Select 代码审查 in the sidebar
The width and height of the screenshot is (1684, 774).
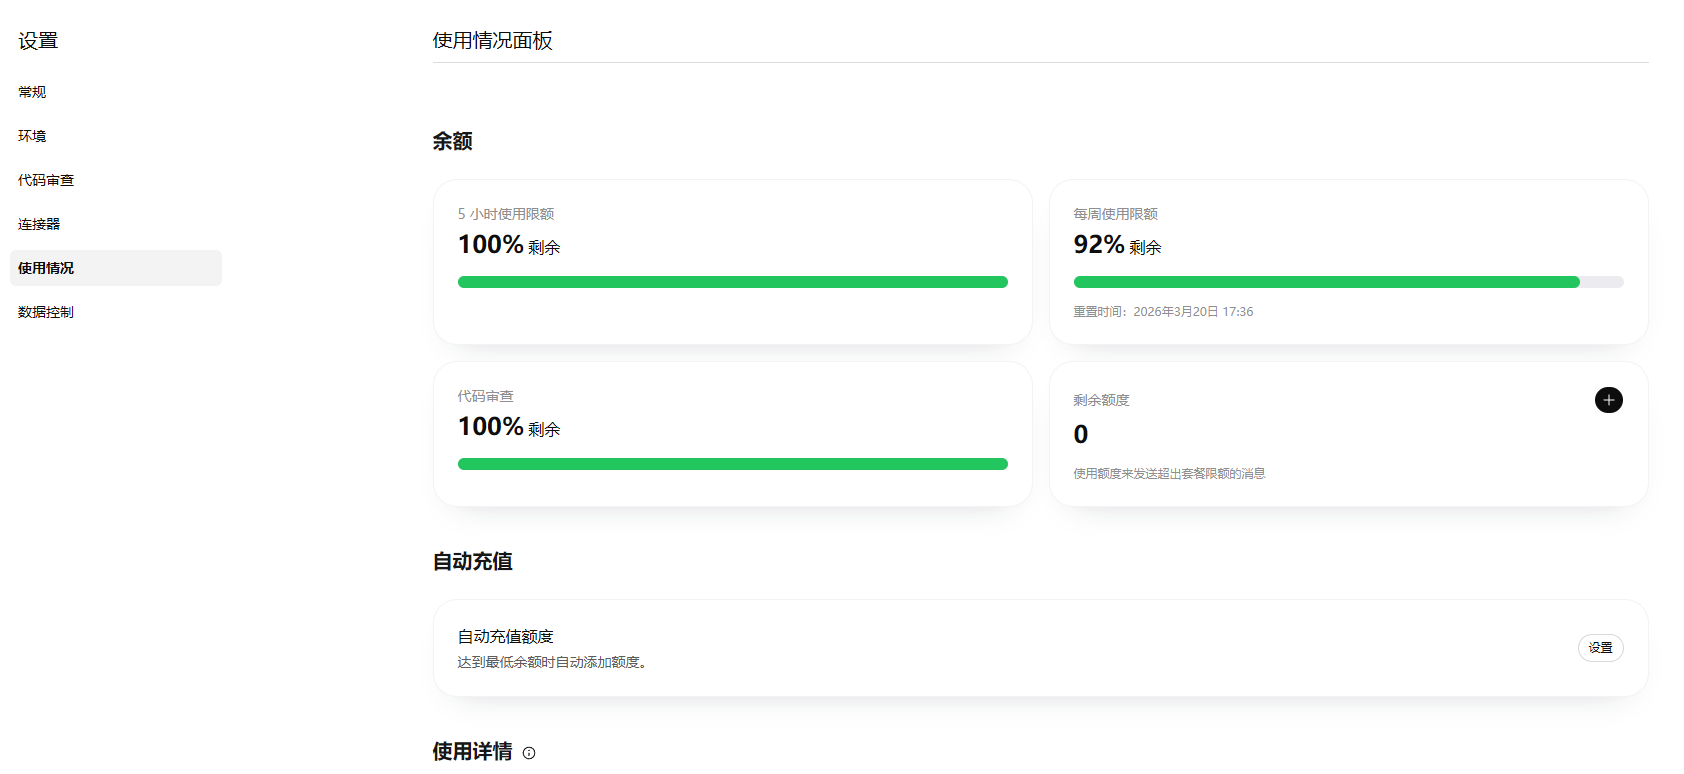pyautogui.click(x=46, y=180)
